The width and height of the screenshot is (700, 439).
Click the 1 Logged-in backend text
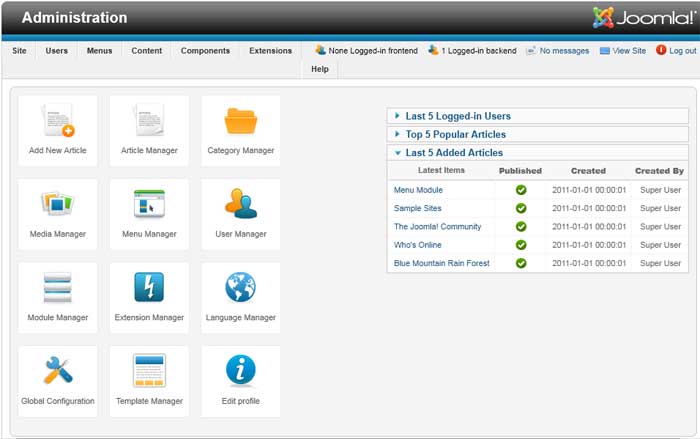(479, 51)
